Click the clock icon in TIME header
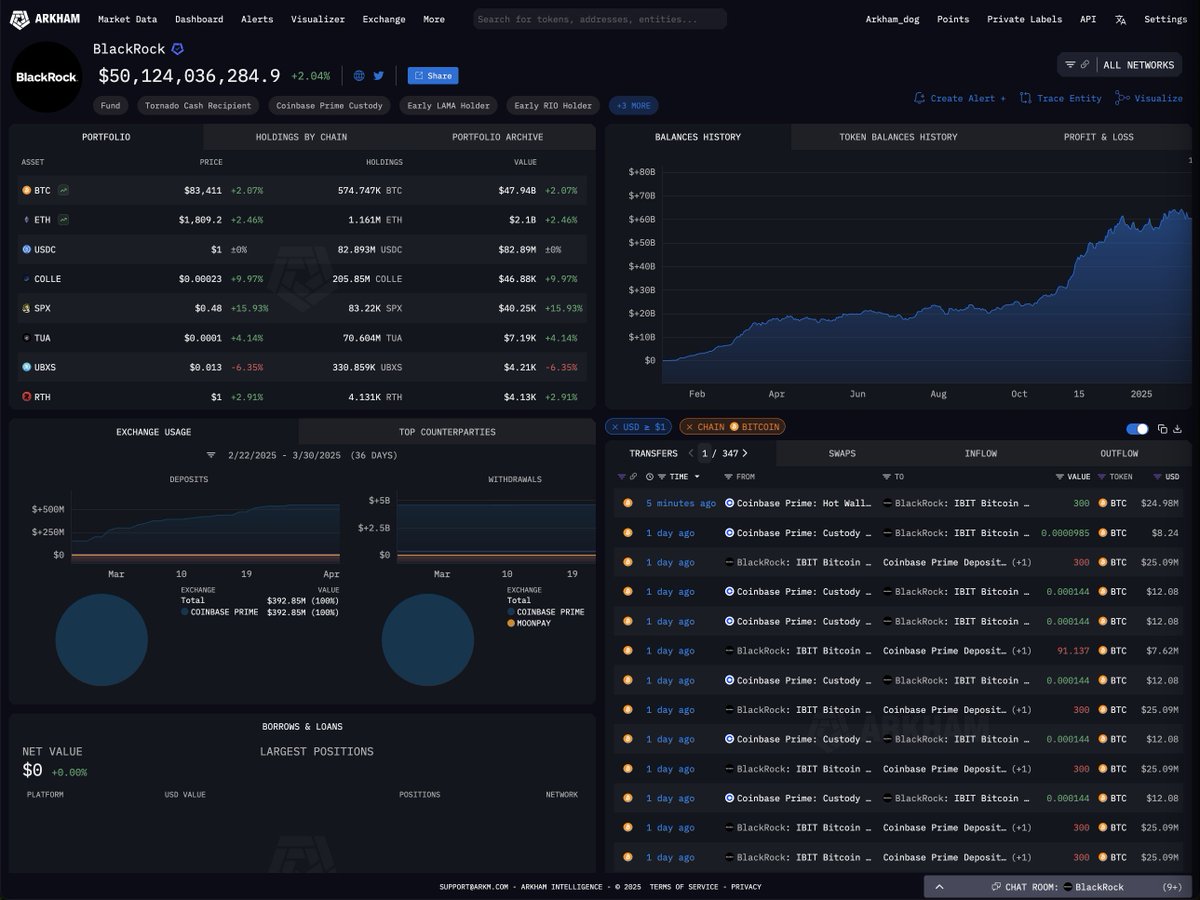 pyautogui.click(x=650, y=477)
